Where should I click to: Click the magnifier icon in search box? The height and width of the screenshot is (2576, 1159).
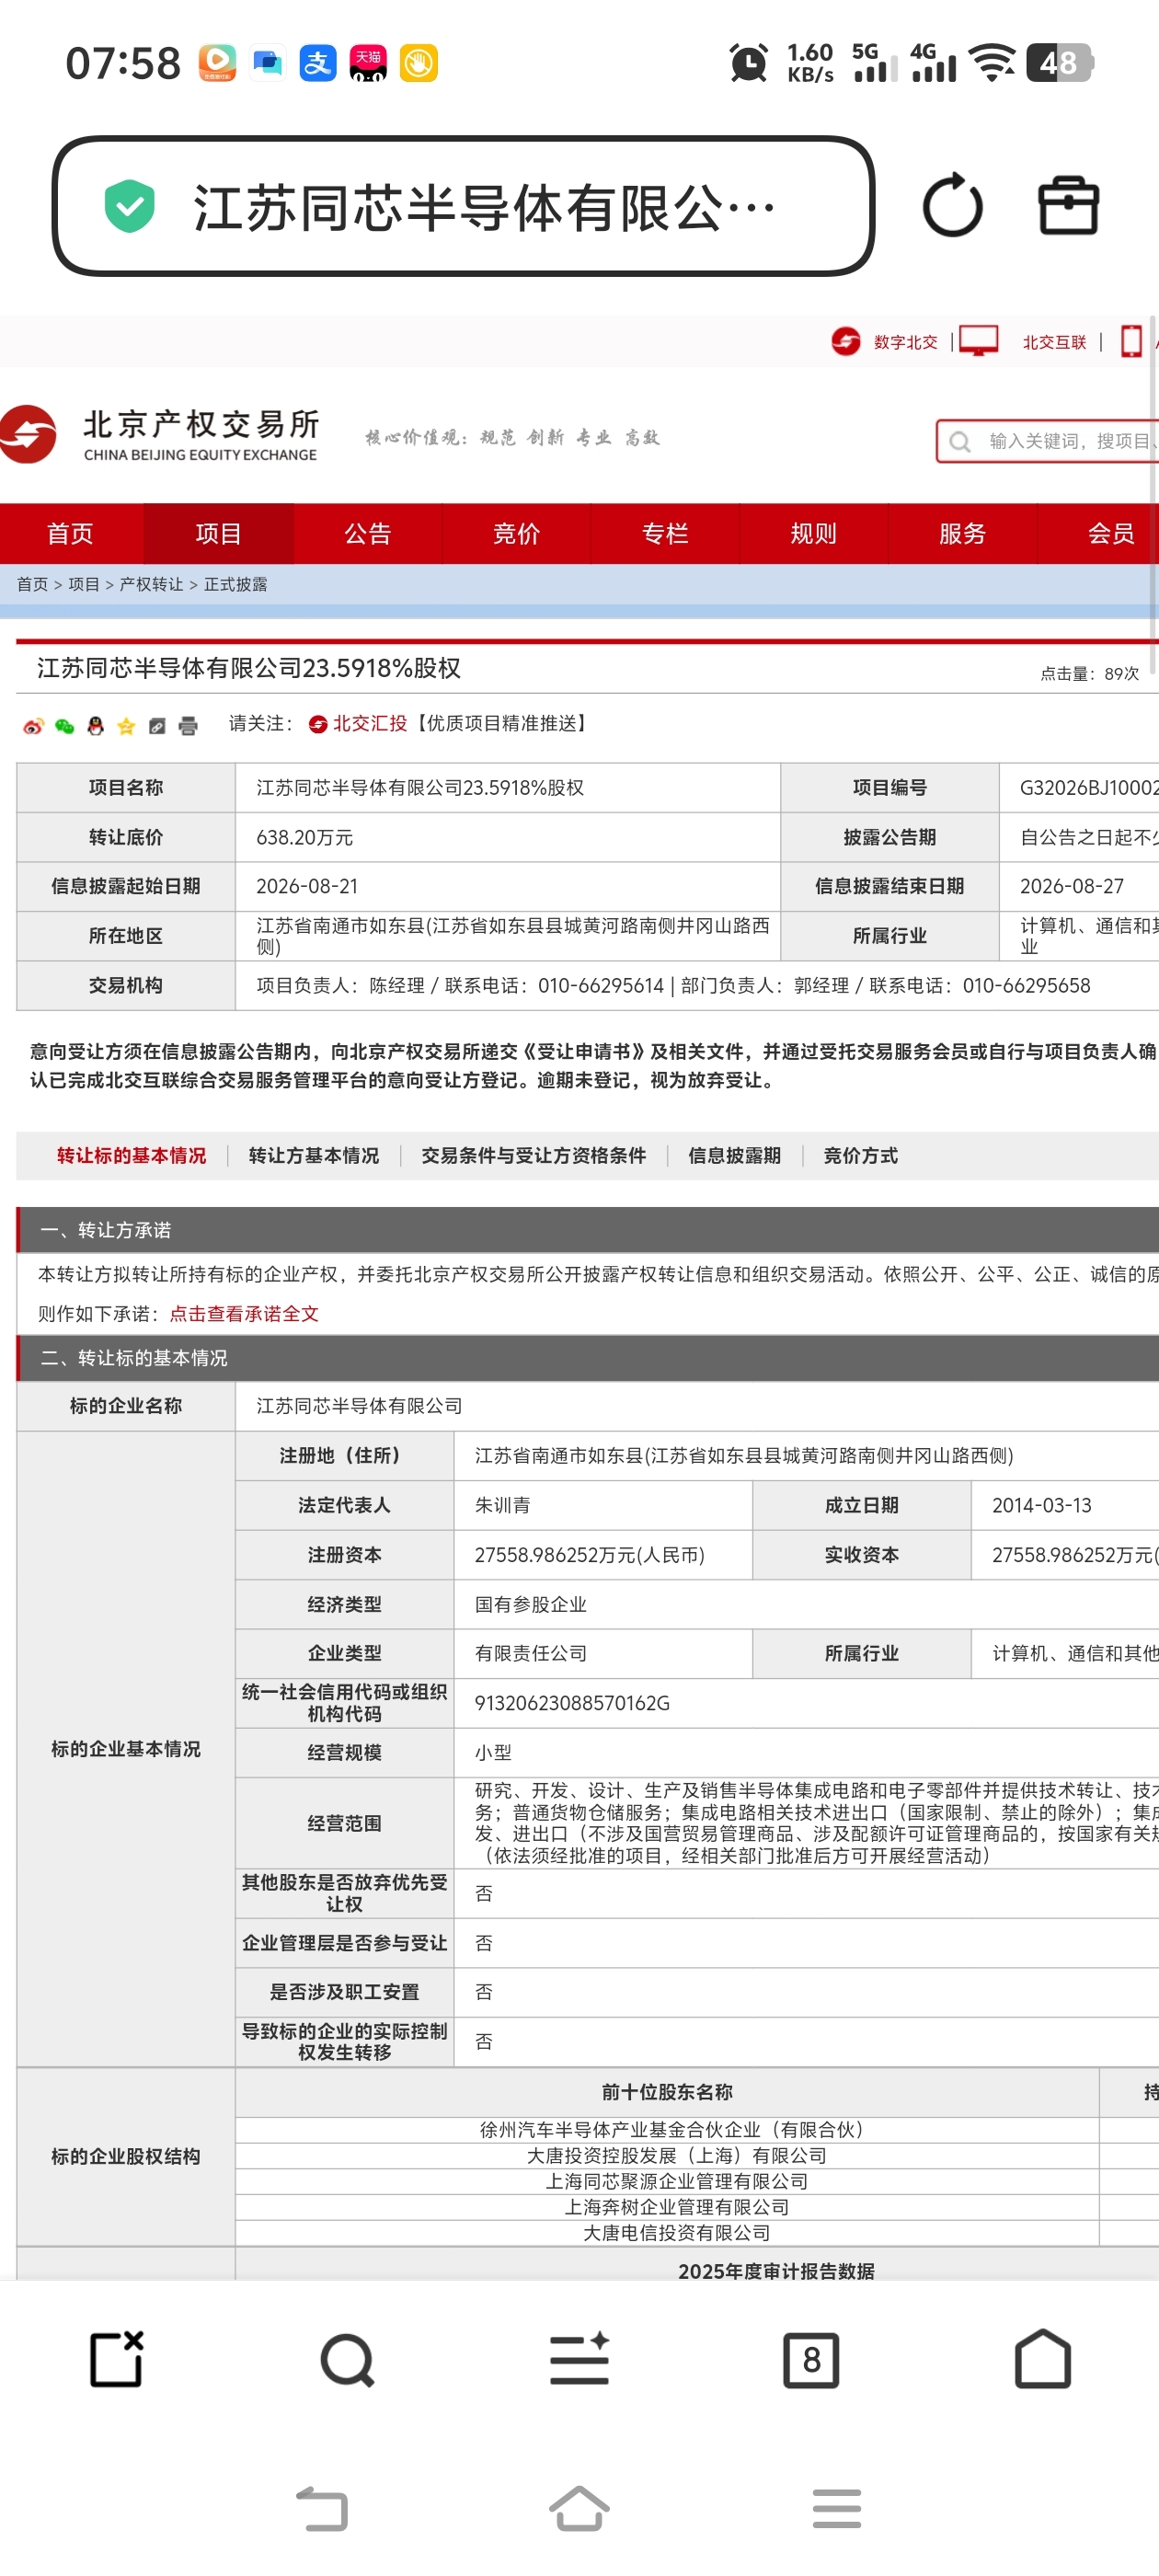(959, 441)
